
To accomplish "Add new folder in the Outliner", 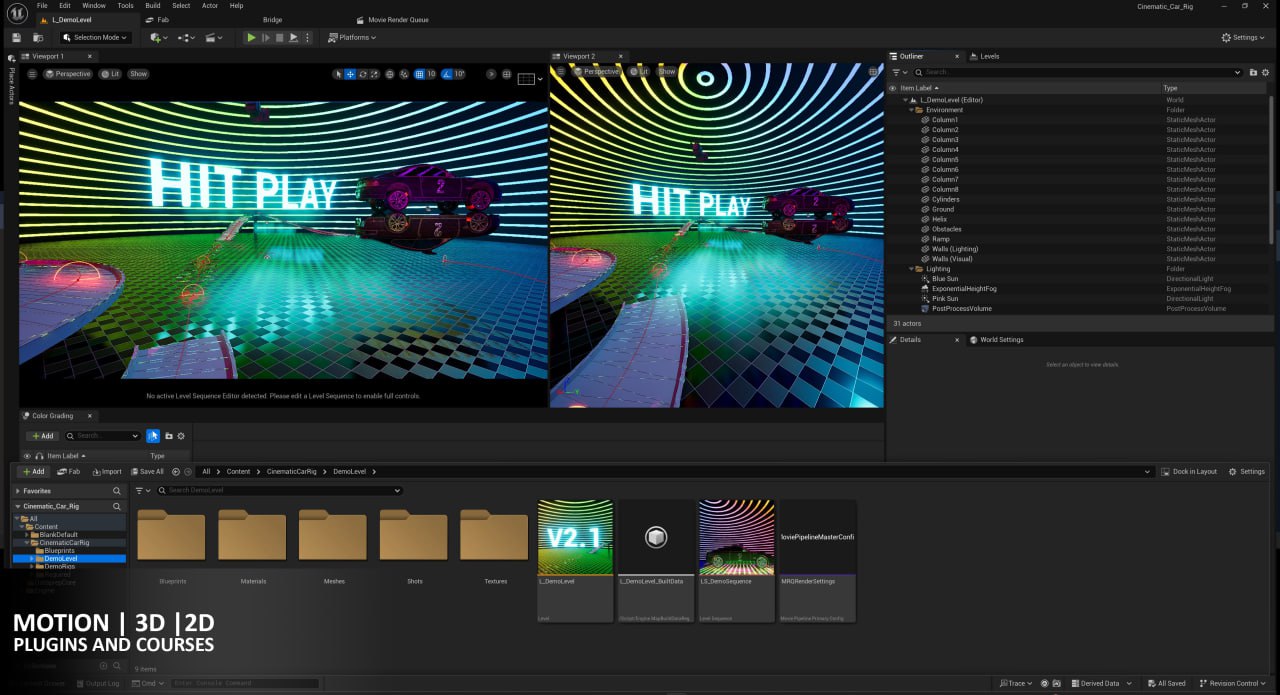I will point(1253,72).
